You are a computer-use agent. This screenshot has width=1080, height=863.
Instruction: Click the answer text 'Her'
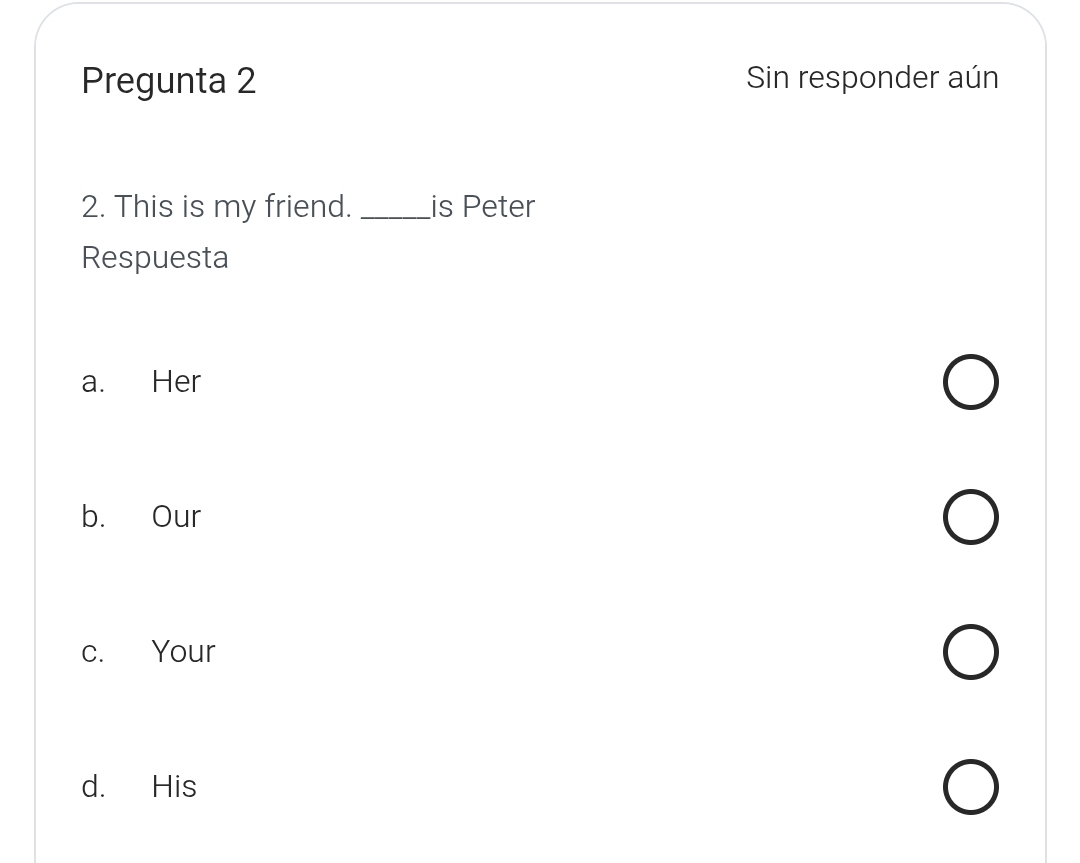pyautogui.click(x=176, y=382)
